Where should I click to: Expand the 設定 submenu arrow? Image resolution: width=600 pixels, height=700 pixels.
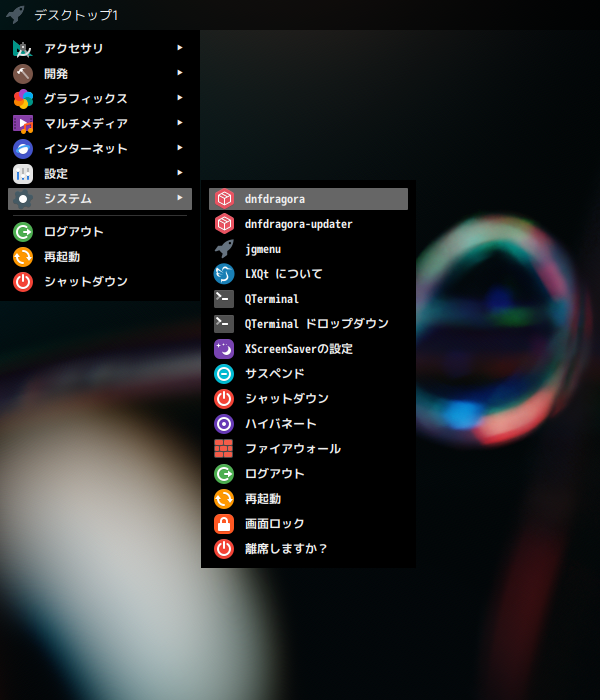point(179,172)
